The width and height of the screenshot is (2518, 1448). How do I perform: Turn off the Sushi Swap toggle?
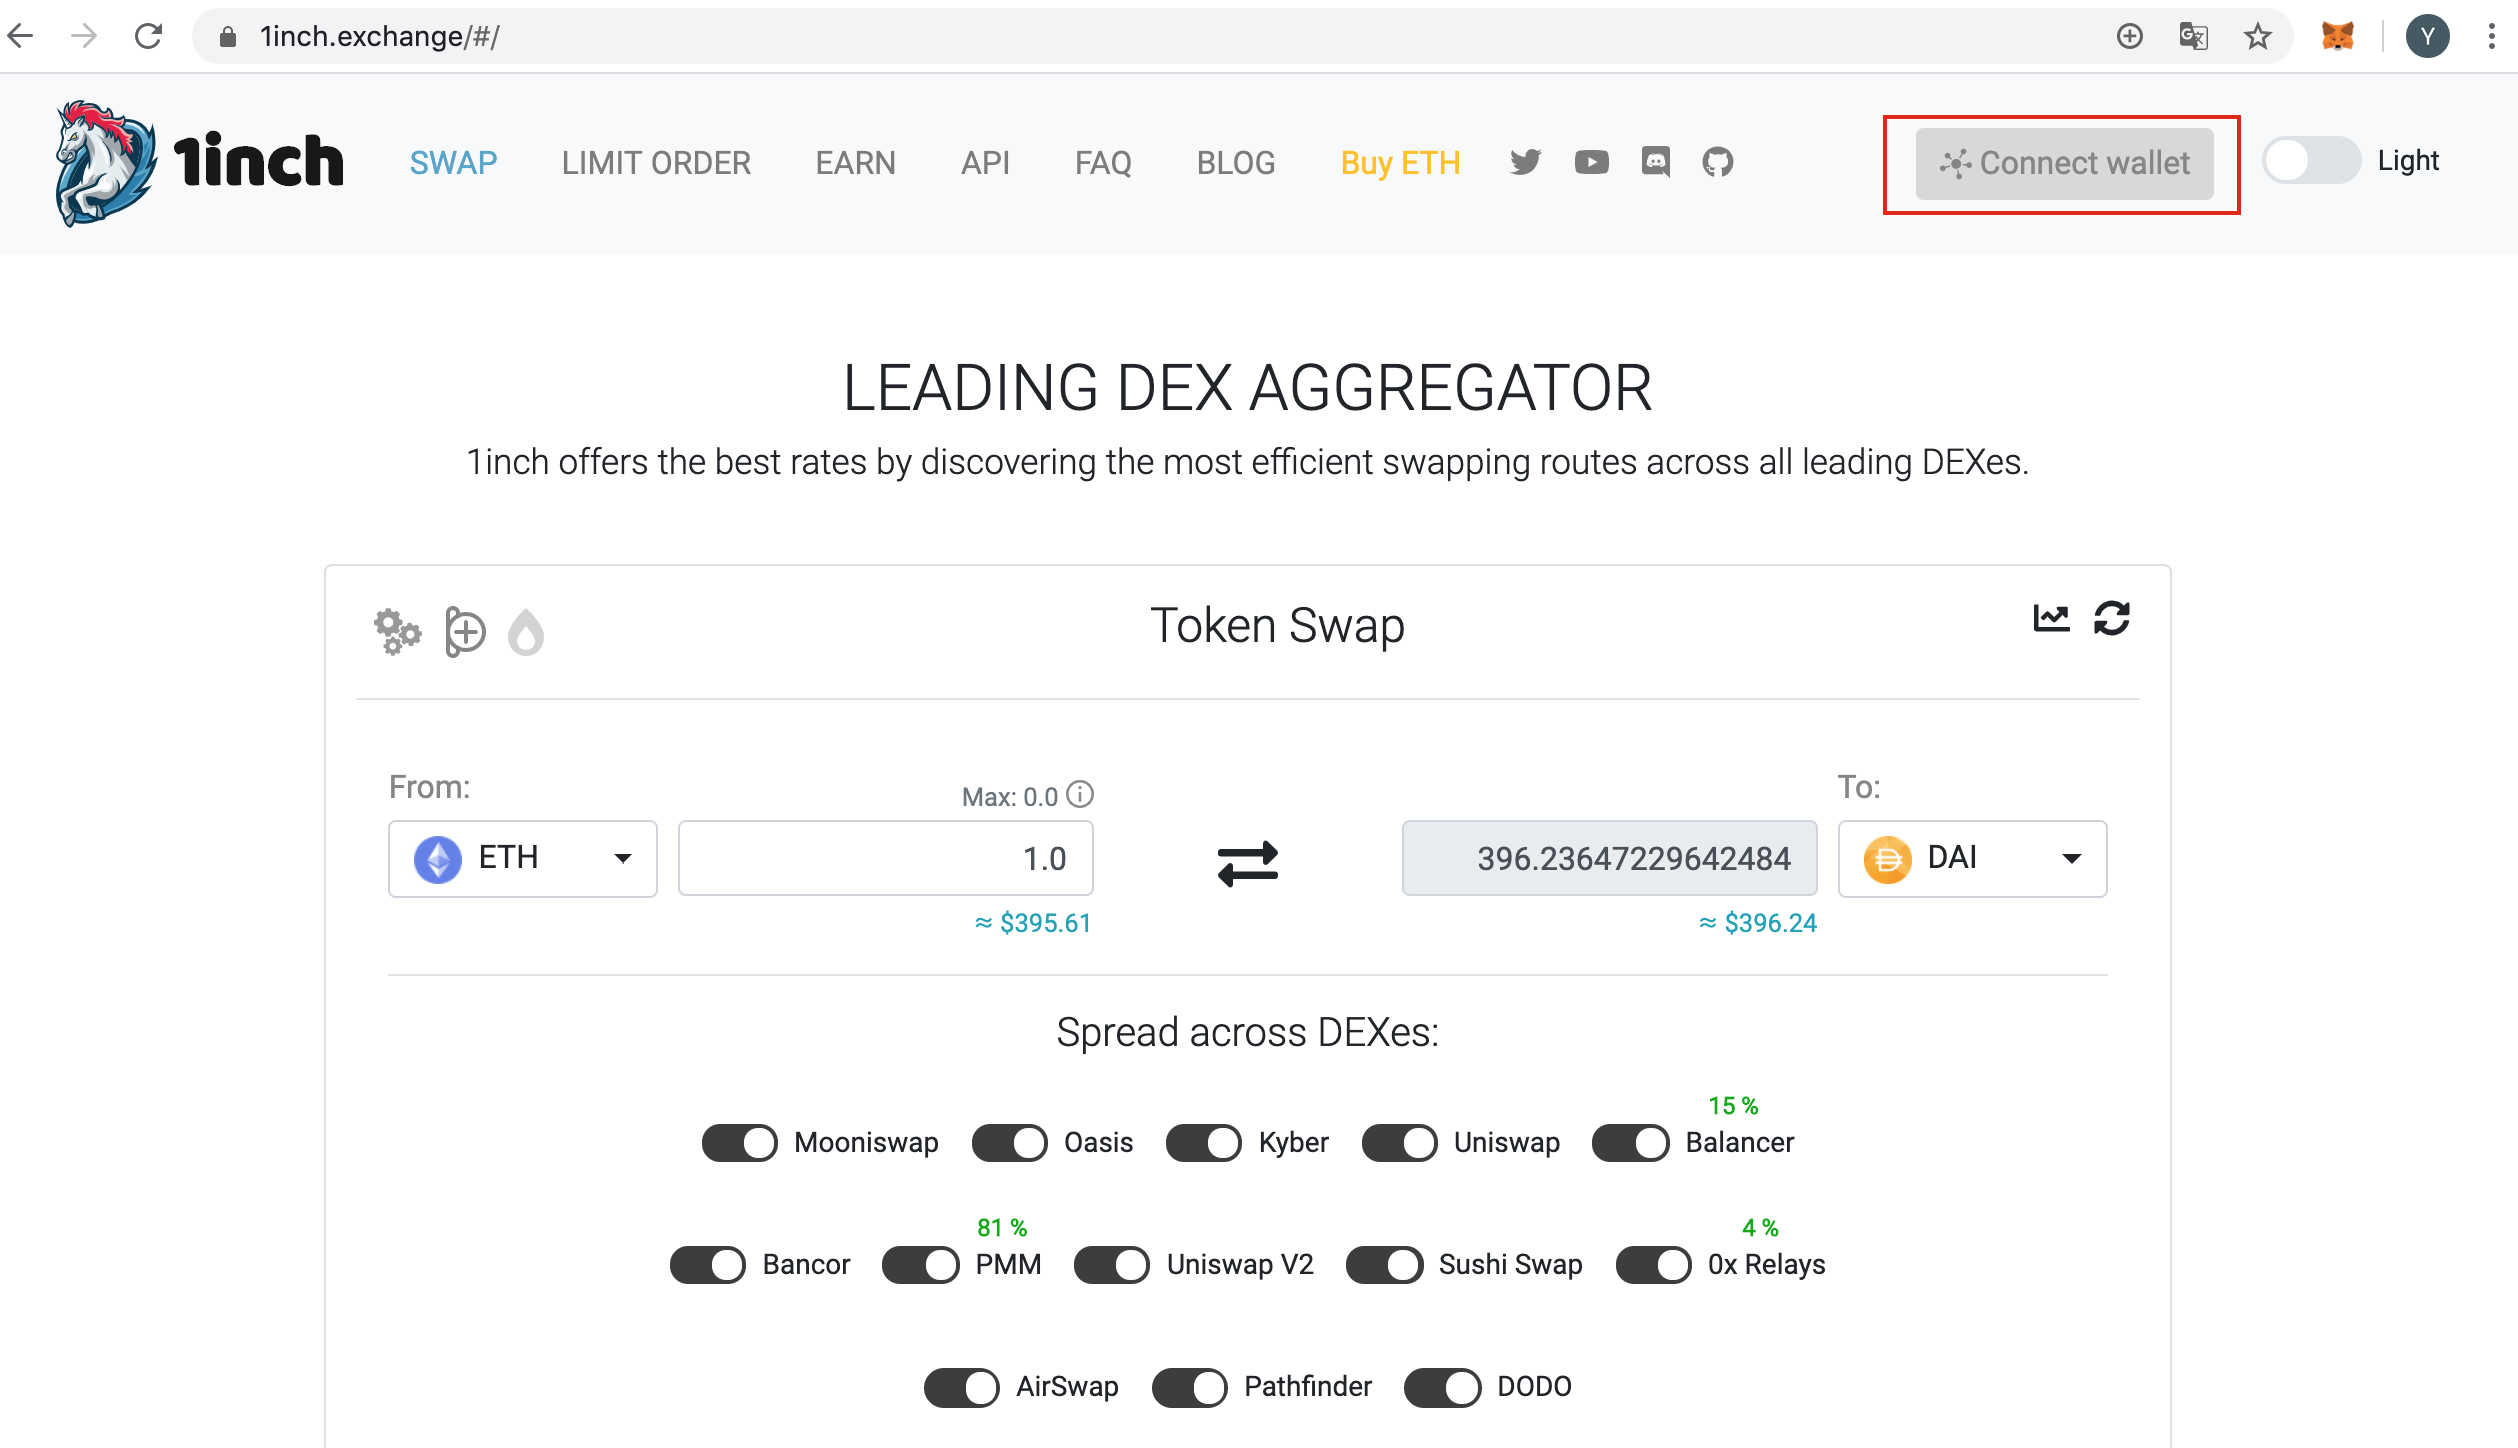click(1385, 1265)
